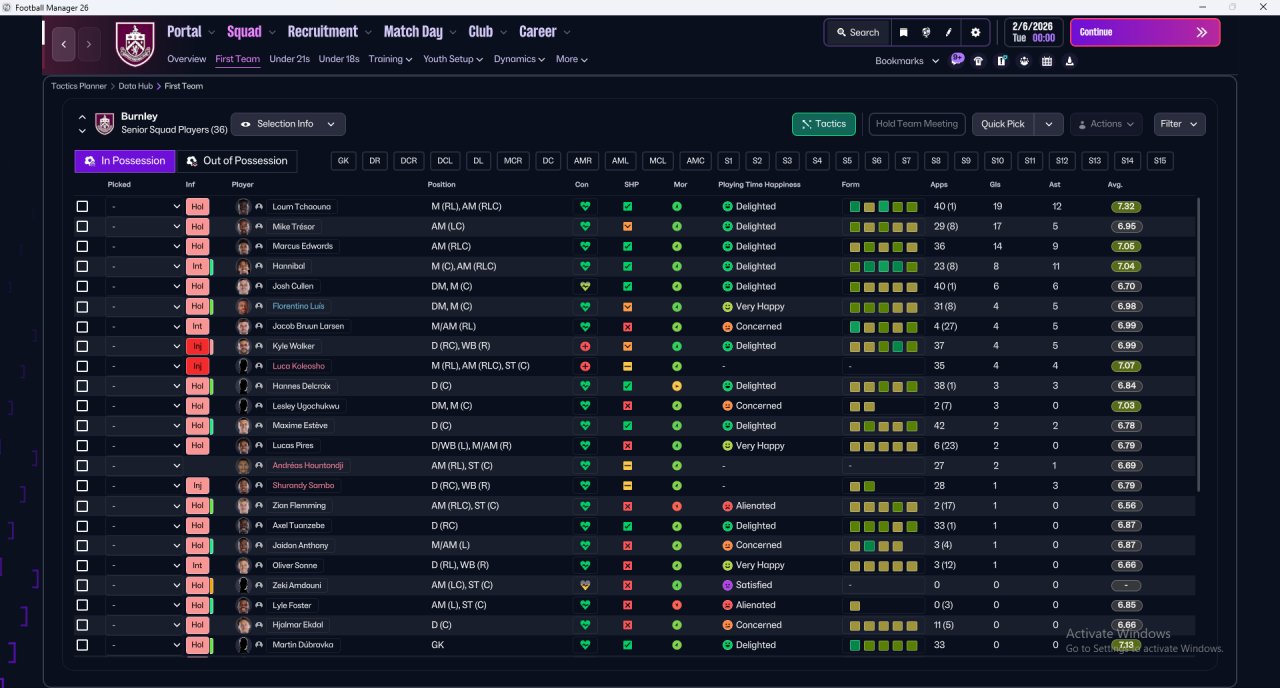Screen dimensions: 1280x688
Task: Tick the checkbox for Kyle Walker
Action: [x=82, y=346]
